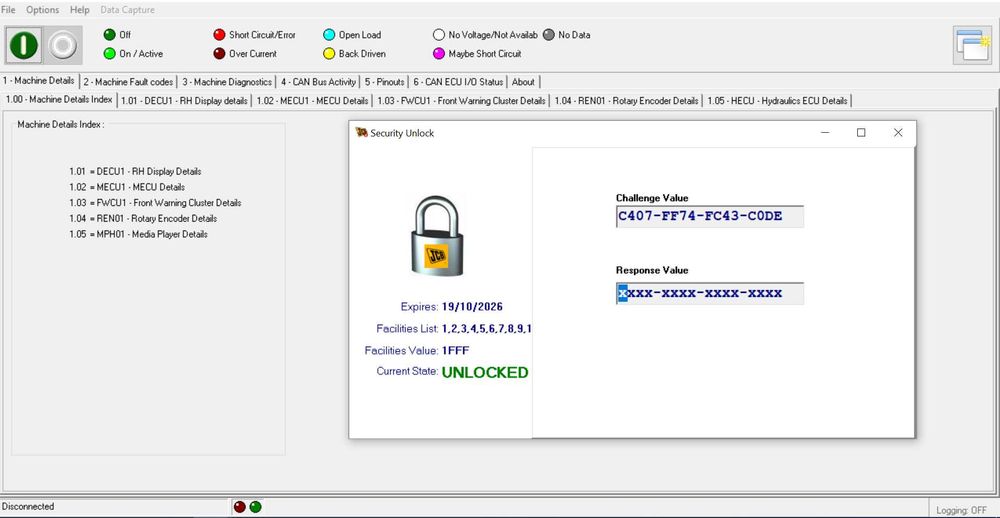Switch to 4 - CAN Bus Activity tab
The width and height of the screenshot is (1000, 518).
[318, 82]
